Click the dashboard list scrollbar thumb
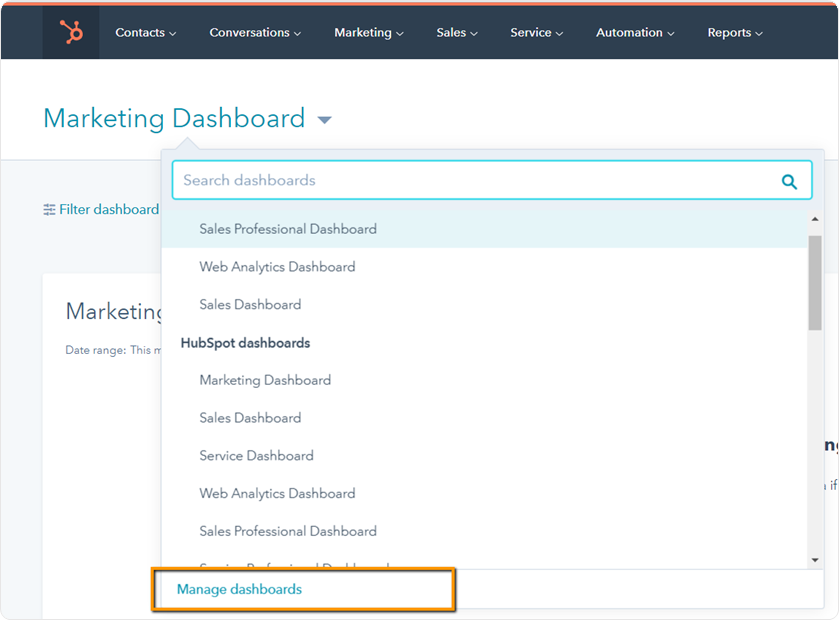The height and width of the screenshot is (620, 839). (x=815, y=282)
